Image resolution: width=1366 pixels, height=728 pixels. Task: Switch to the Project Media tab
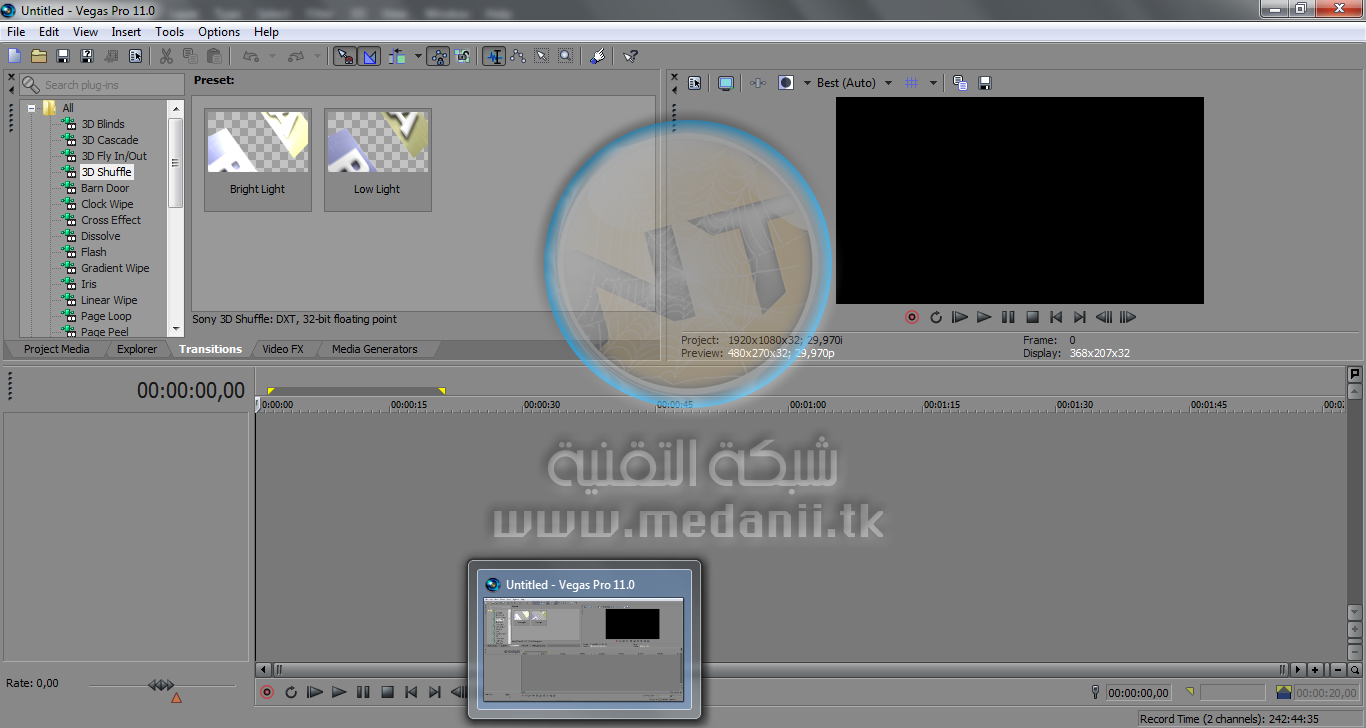point(56,349)
